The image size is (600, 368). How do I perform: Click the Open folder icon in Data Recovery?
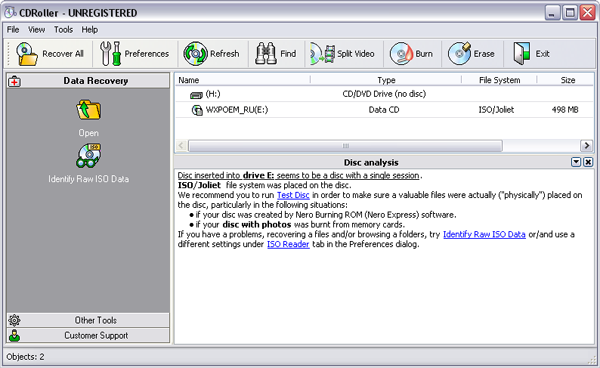pos(88,110)
